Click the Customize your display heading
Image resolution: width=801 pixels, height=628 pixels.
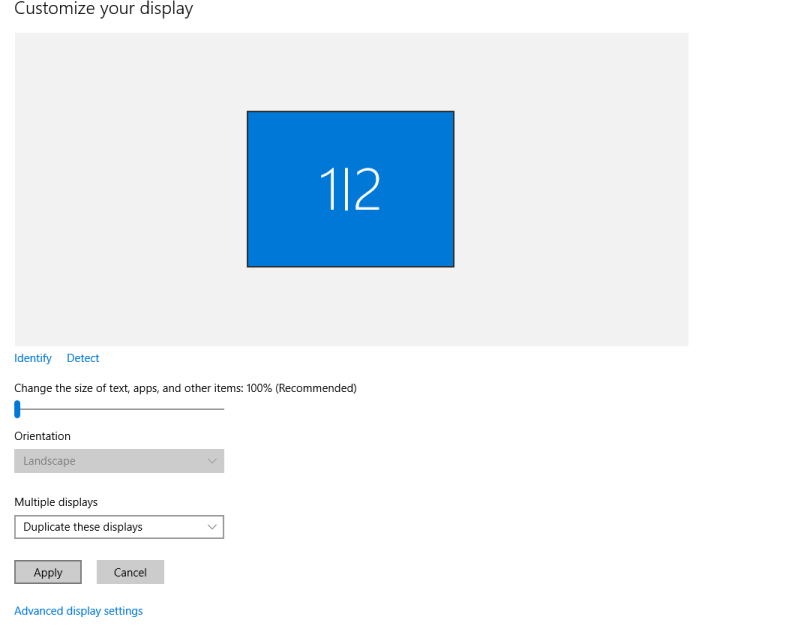(x=104, y=9)
